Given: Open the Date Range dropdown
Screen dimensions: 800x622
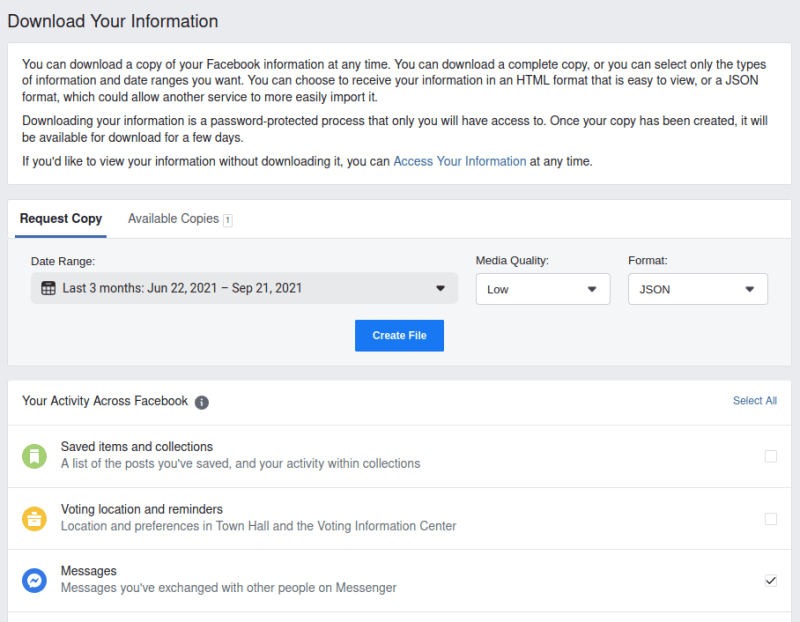Looking at the screenshot, I should 244,288.
